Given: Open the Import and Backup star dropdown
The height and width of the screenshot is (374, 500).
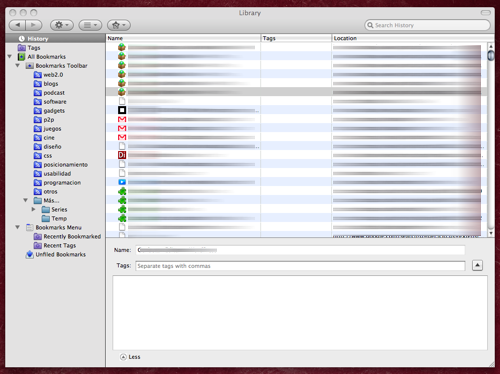Looking at the screenshot, I should click(x=119, y=25).
